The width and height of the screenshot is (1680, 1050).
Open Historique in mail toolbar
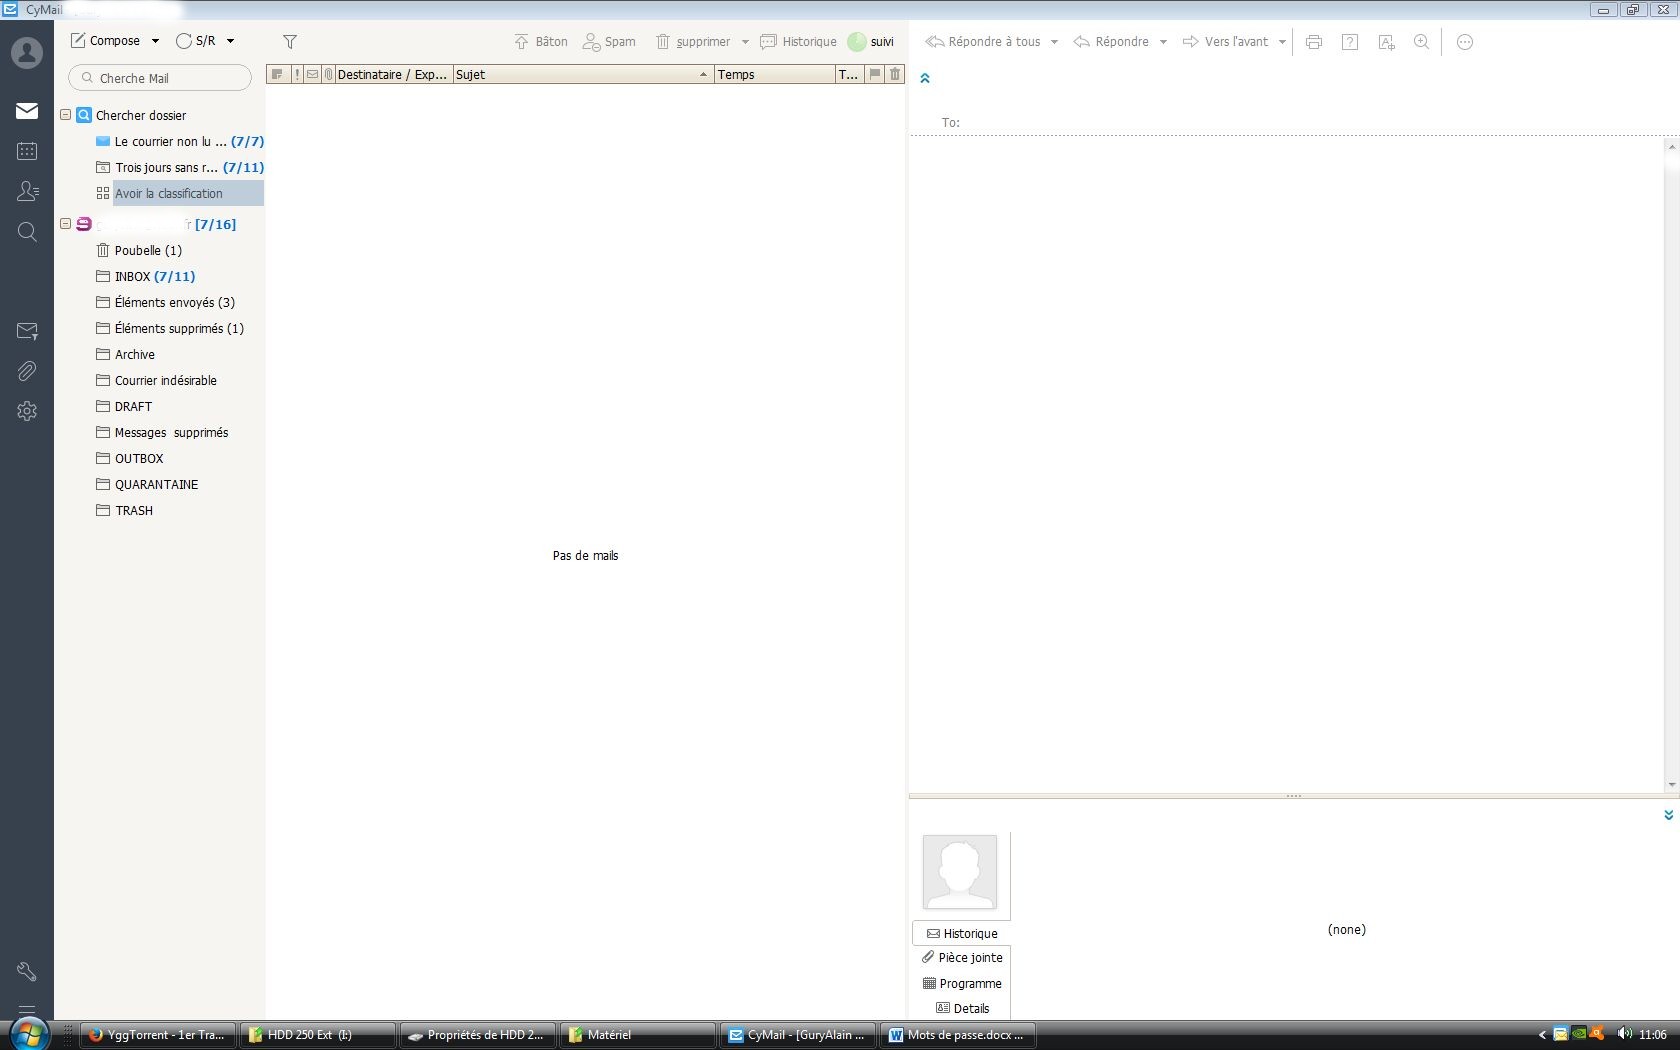798,42
